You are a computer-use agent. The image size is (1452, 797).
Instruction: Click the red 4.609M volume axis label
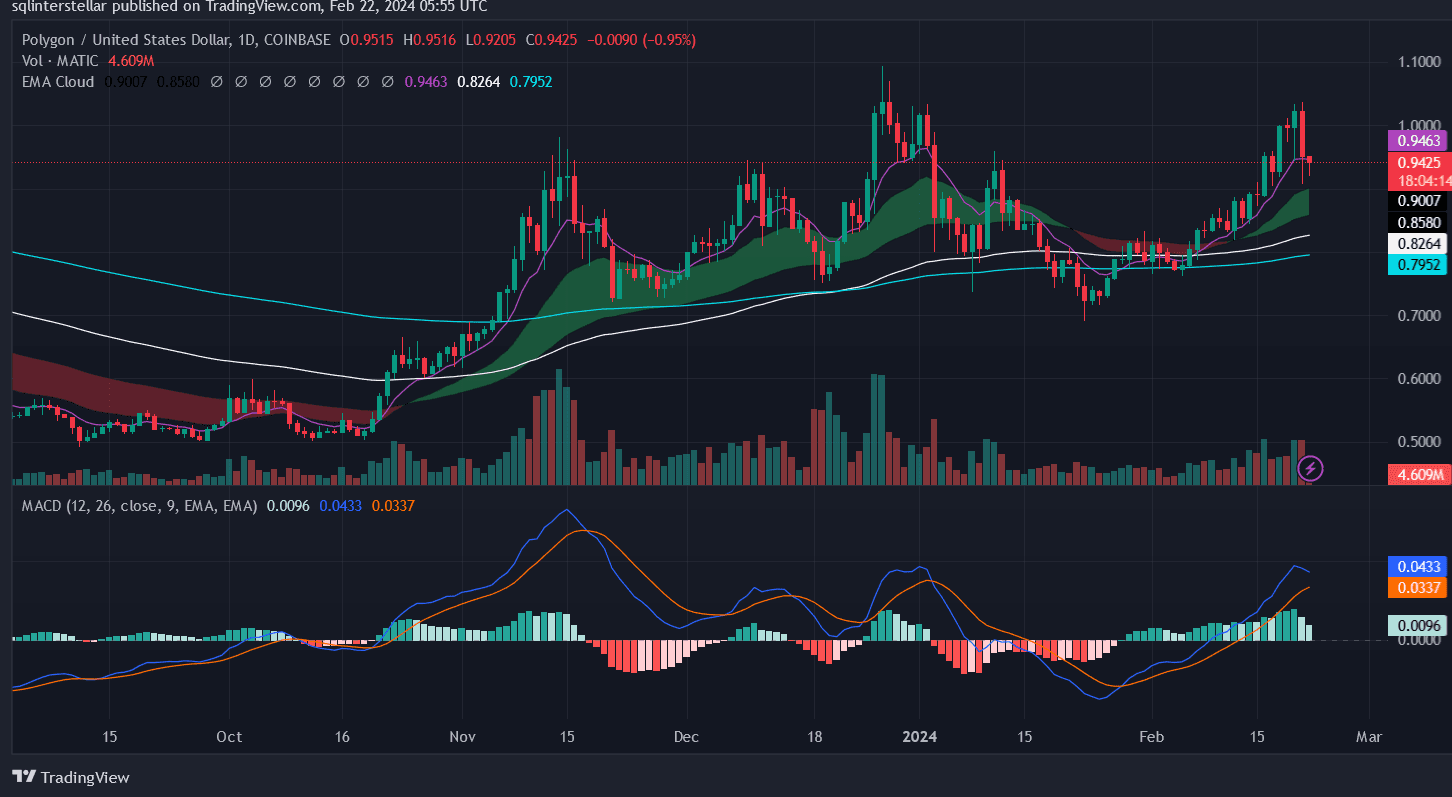[1419, 474]
